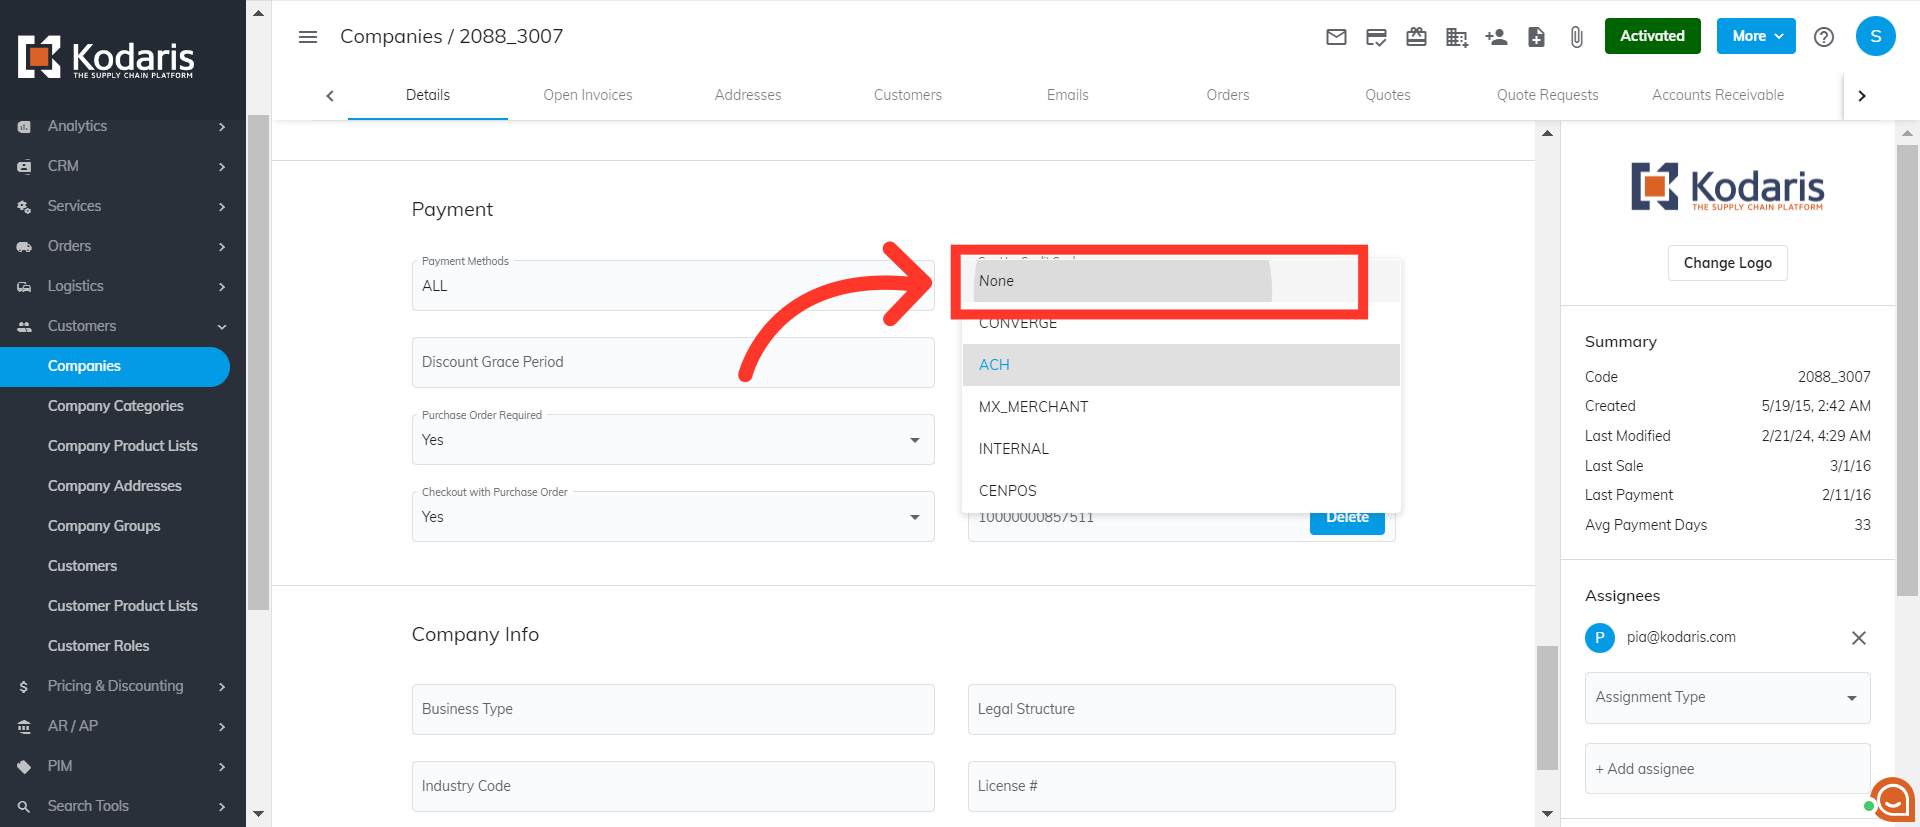This screenshot has height=827, width=1920.
Task: Click the Pricing dollar sign icon
Action: click(24, 687)
